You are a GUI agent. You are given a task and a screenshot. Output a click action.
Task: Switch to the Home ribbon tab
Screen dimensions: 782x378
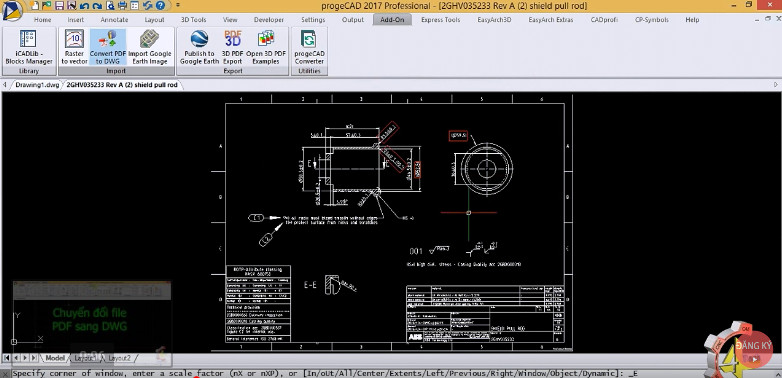[42, 20]
